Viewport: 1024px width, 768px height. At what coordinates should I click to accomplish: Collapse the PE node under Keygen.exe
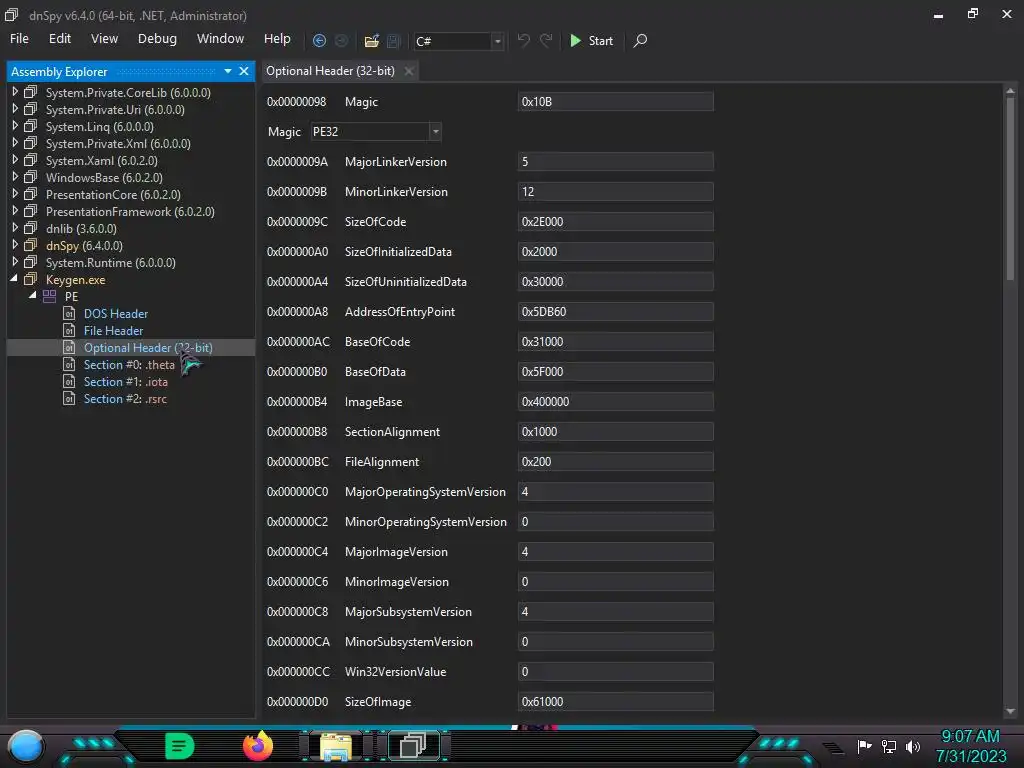point(33,296)
